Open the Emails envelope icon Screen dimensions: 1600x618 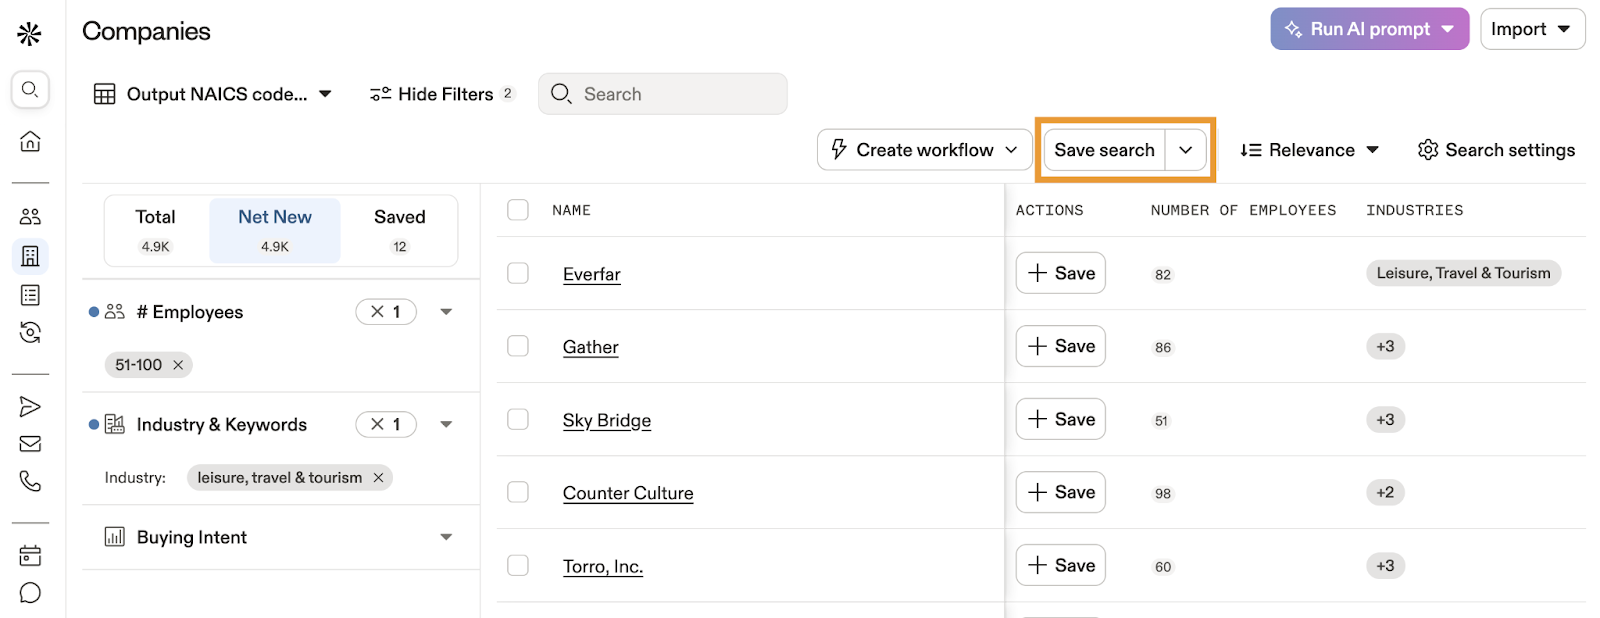tap(30, 444)
